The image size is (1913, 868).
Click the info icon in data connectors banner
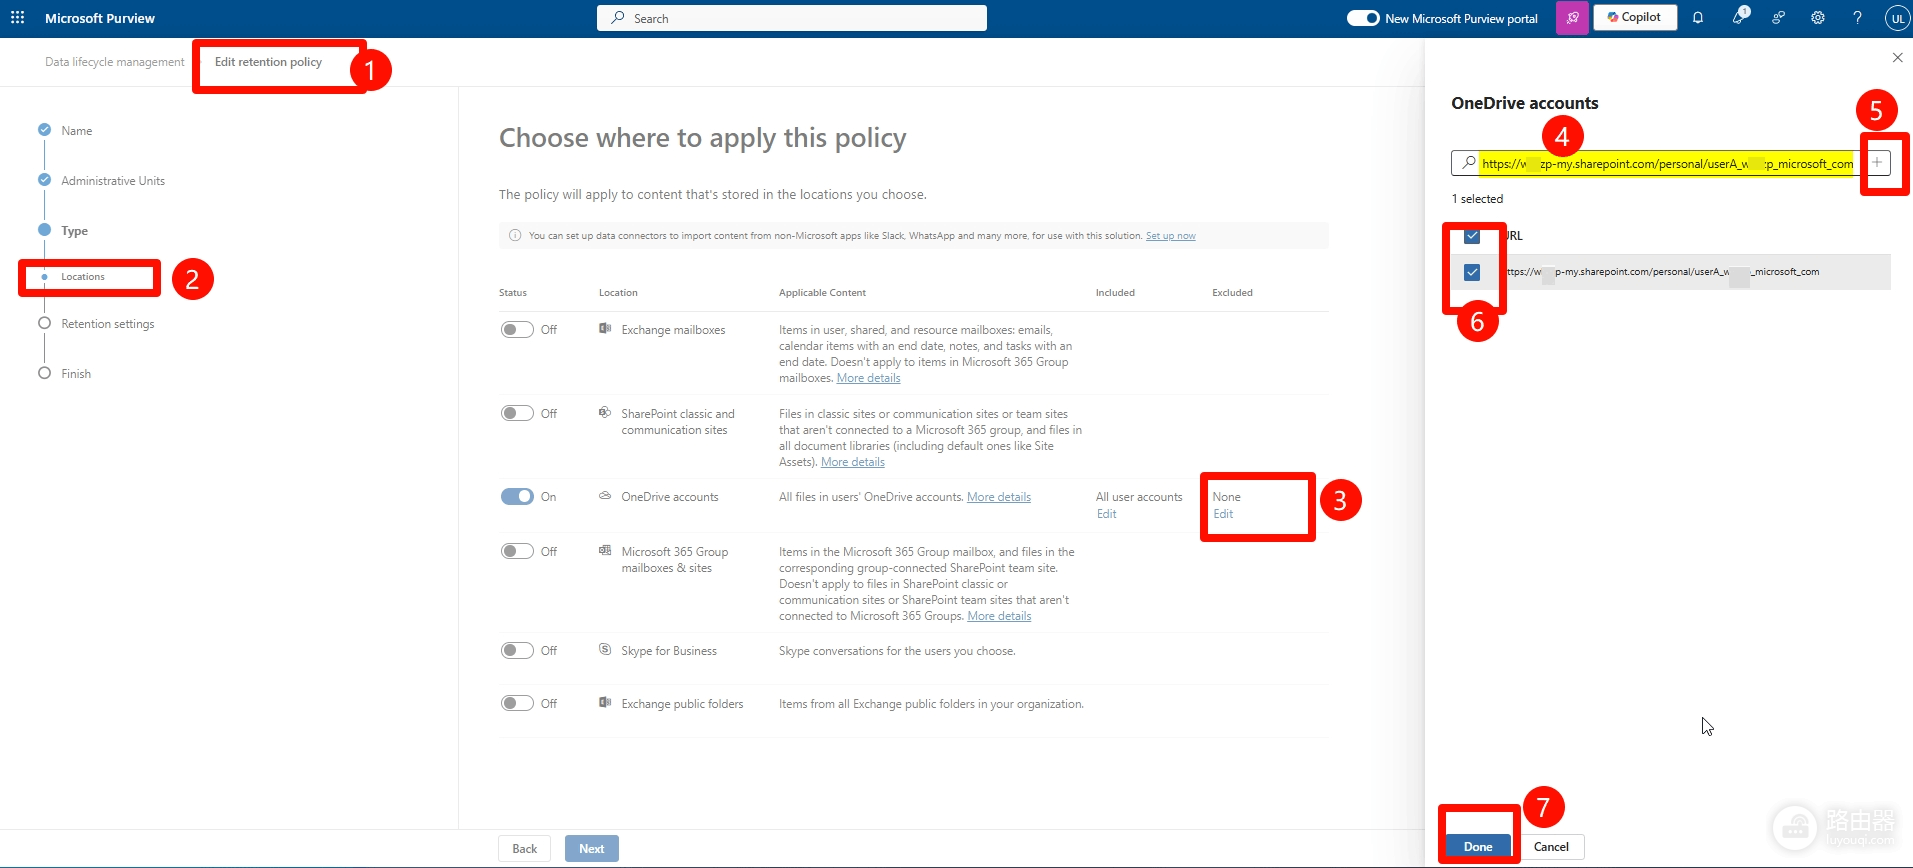pyautogui.click(x=515, y=236)
